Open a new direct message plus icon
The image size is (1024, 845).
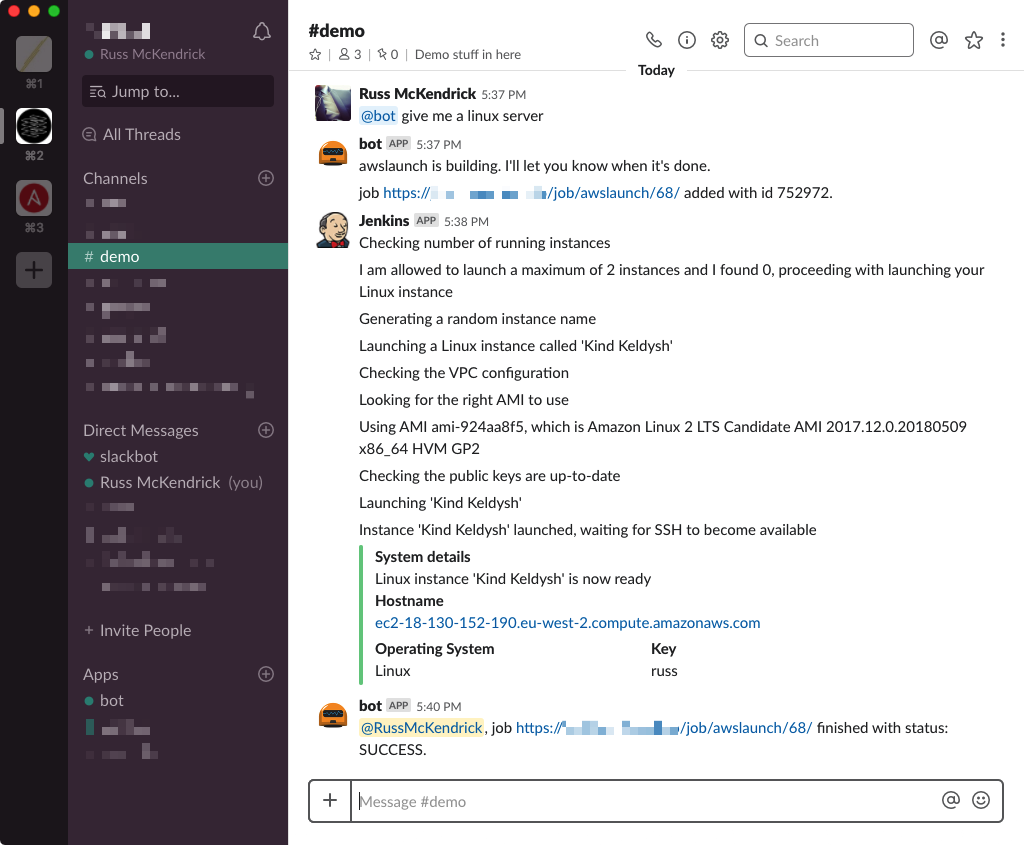266,430
